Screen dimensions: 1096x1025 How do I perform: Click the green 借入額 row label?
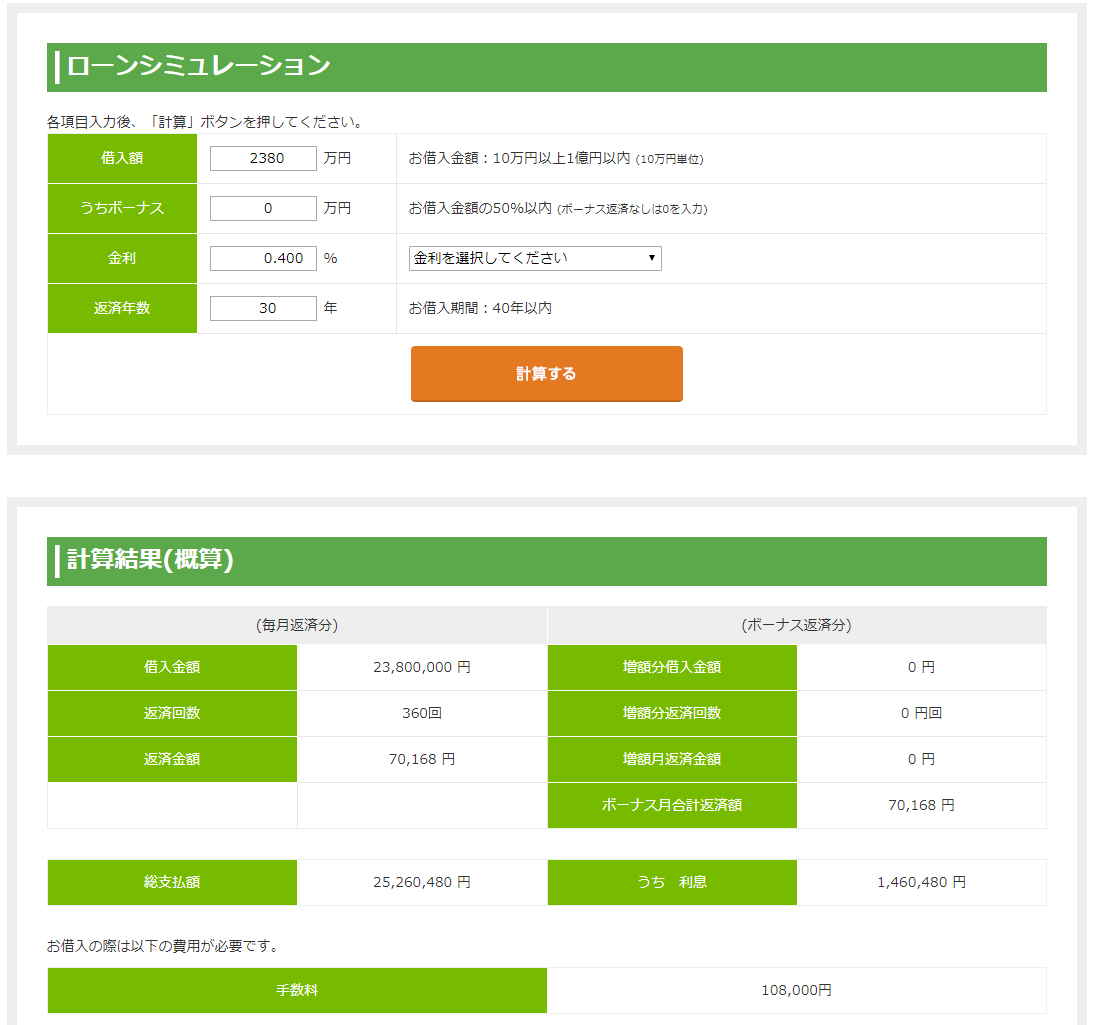122,158
